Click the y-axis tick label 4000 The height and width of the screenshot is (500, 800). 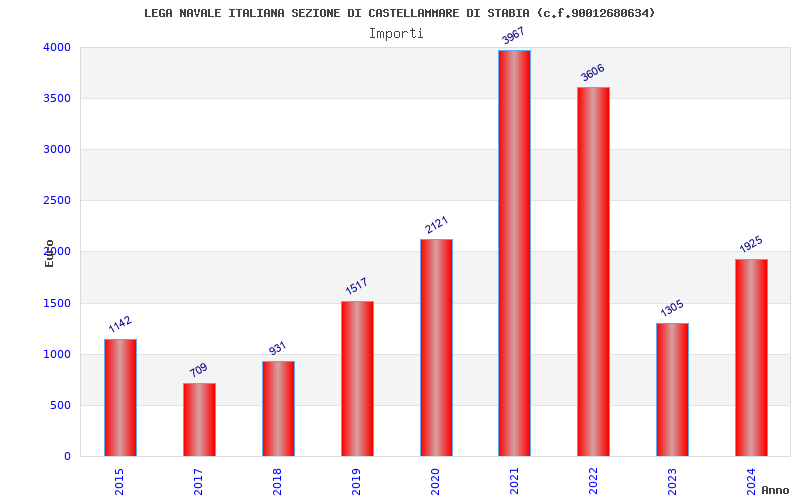[x=57, y=47]
